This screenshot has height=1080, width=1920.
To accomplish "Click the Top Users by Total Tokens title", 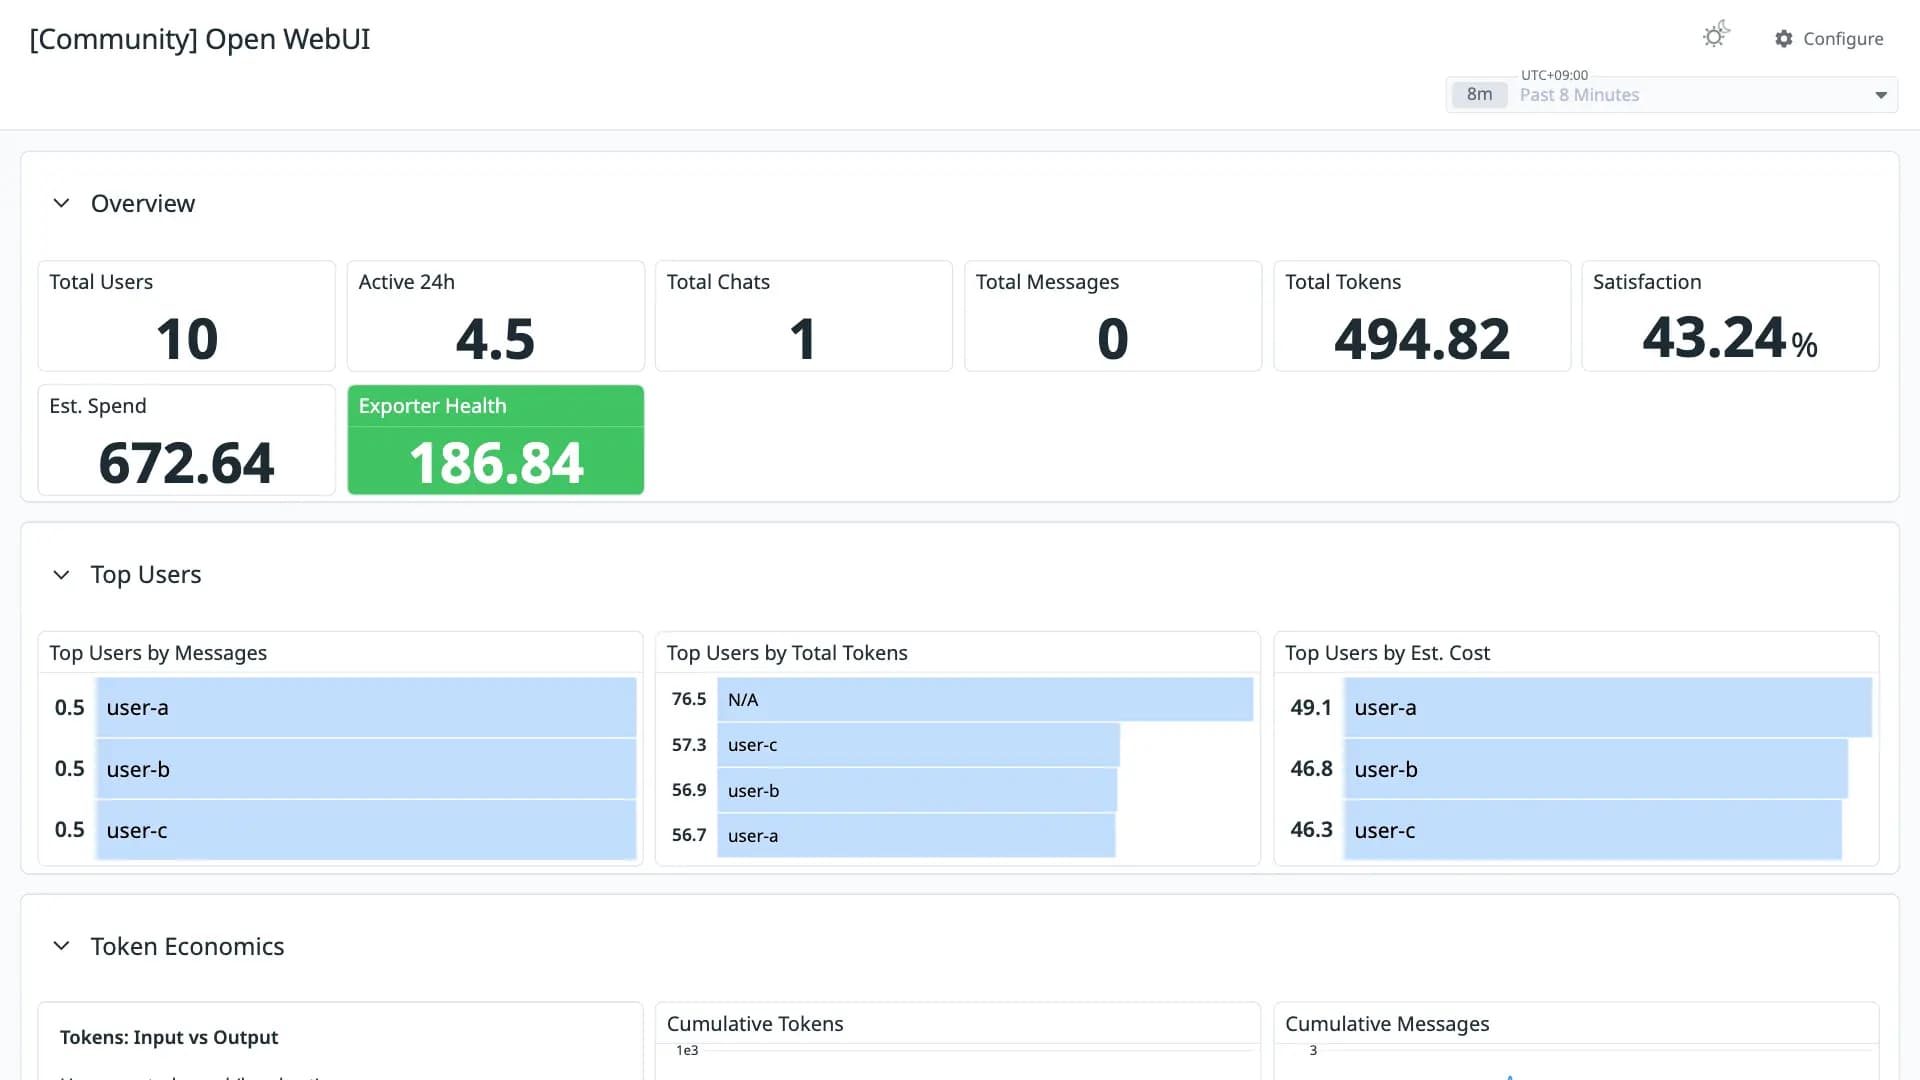I will (787, 653).
